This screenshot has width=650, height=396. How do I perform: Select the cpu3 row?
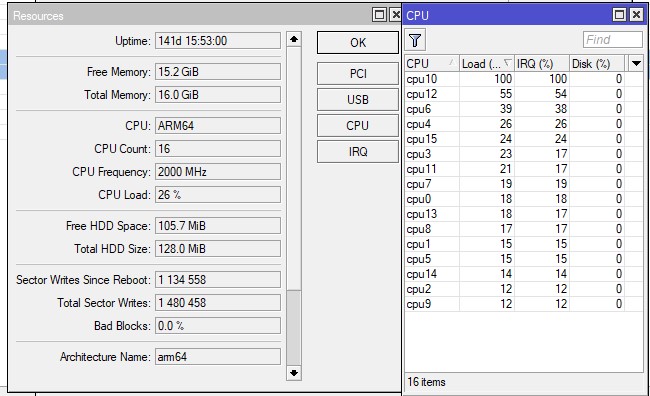click(x=524, y=154)
